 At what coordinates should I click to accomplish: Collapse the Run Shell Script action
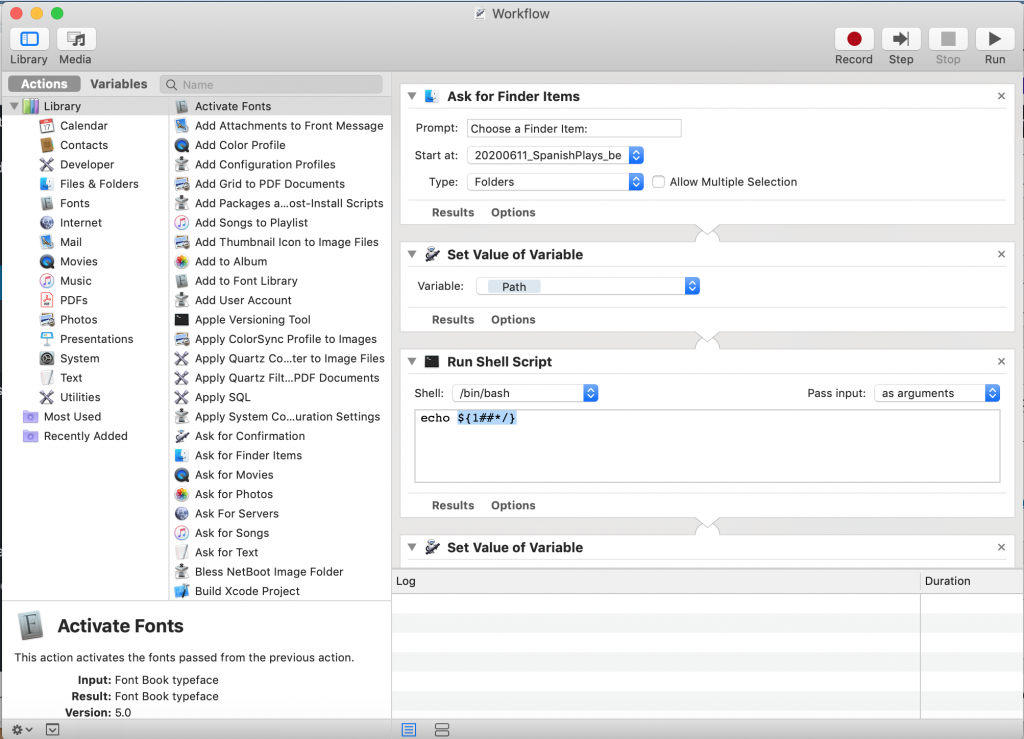[412, 362]
